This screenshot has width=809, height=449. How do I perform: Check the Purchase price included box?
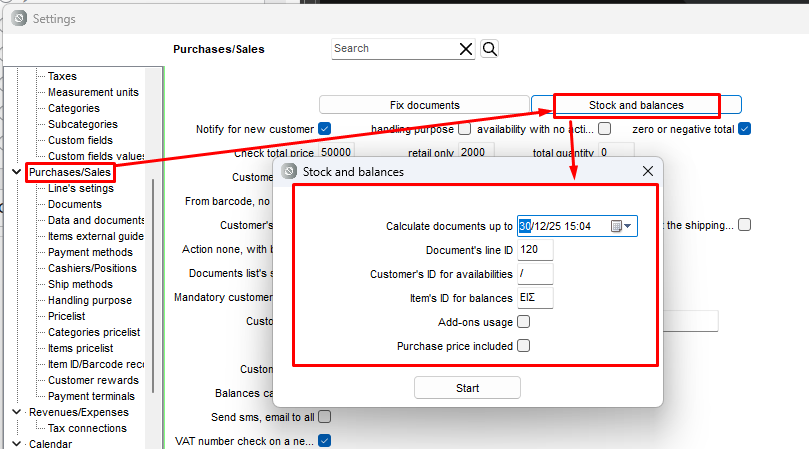click(524, 346)
